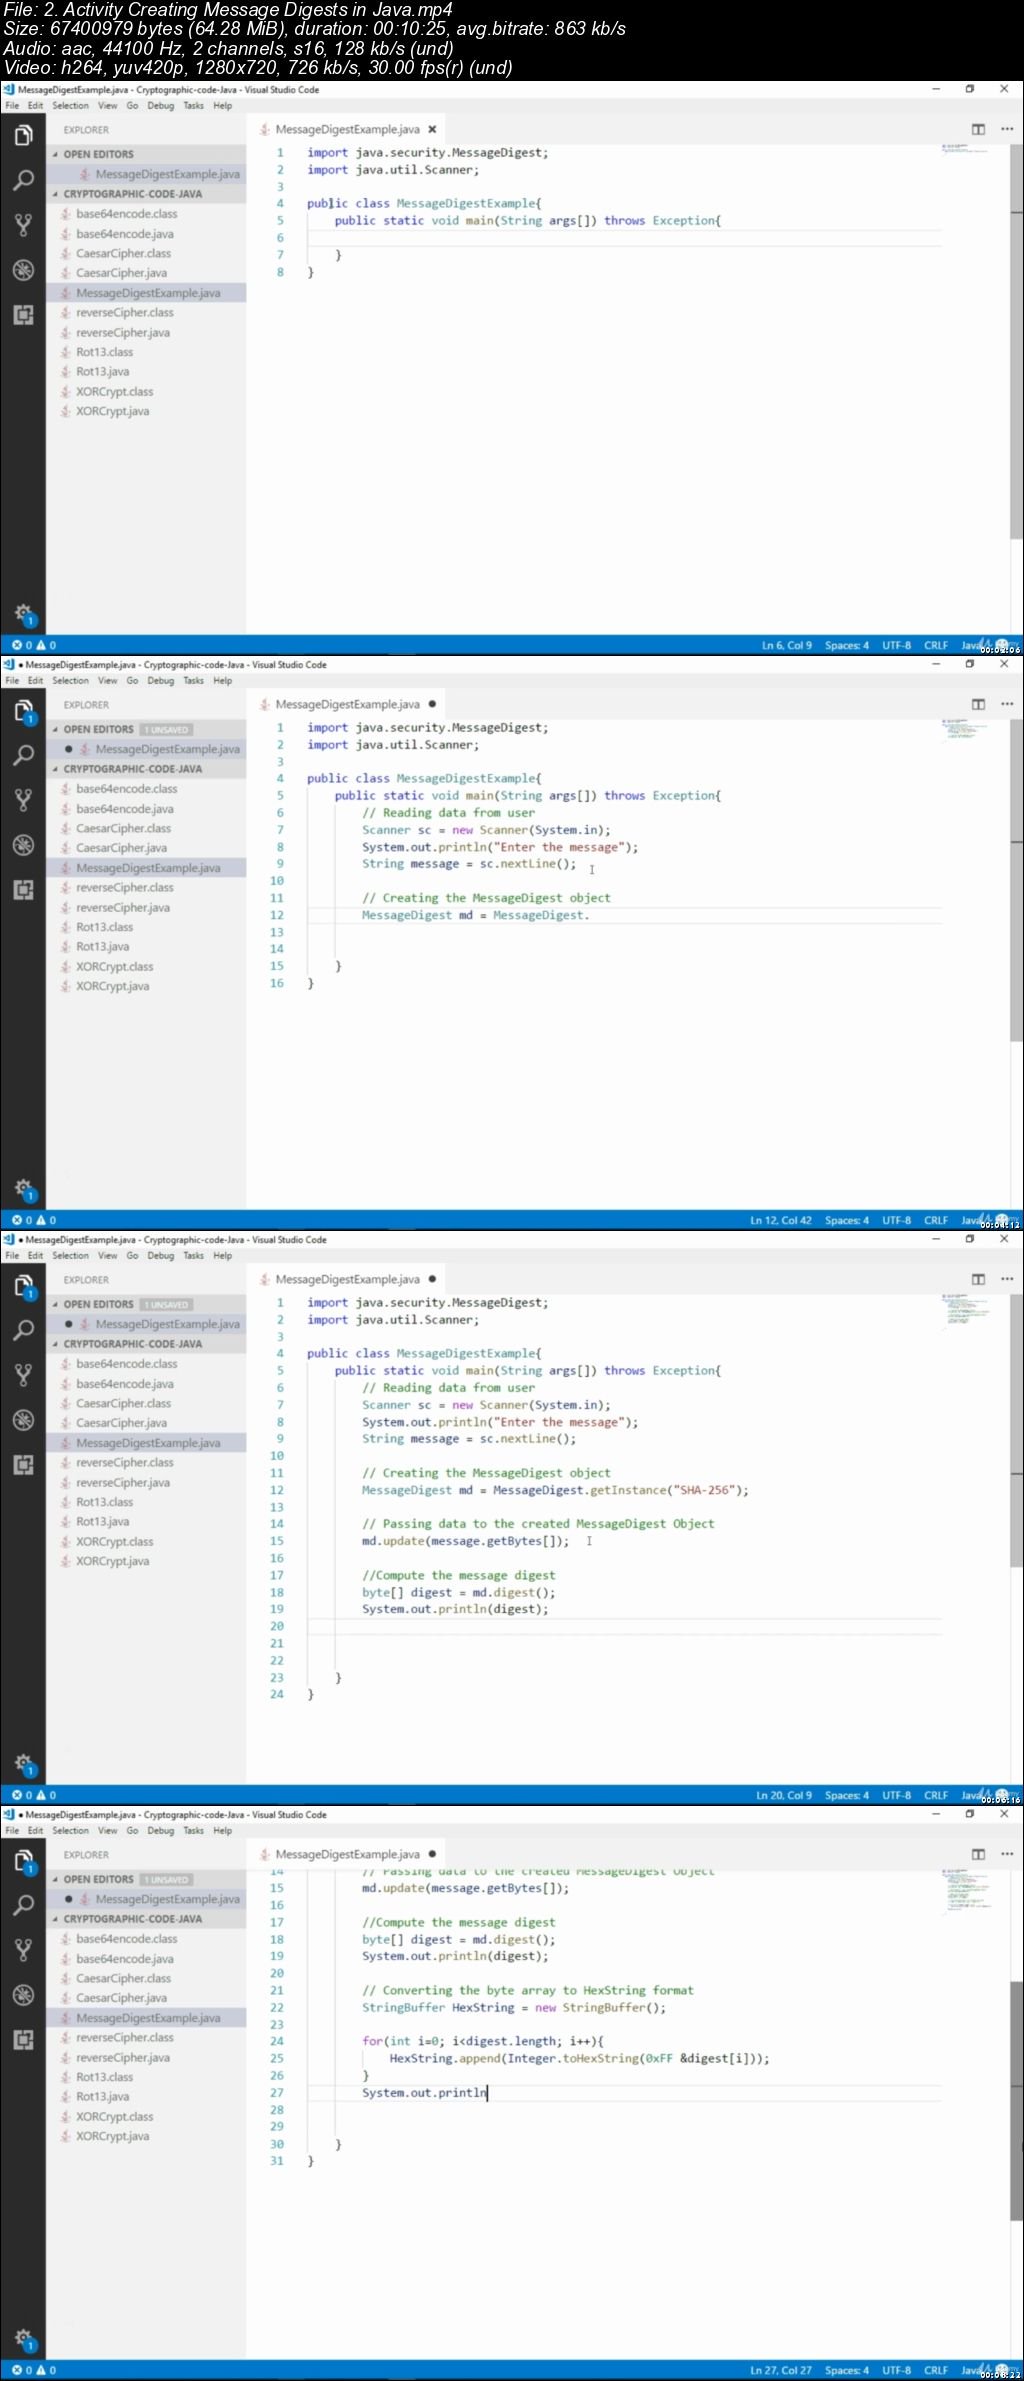Open Tasks menu in the 00:06:16 frame
This screenshot has width=1024, height=2381.
pyautogui.click(x=193, y=1255)
